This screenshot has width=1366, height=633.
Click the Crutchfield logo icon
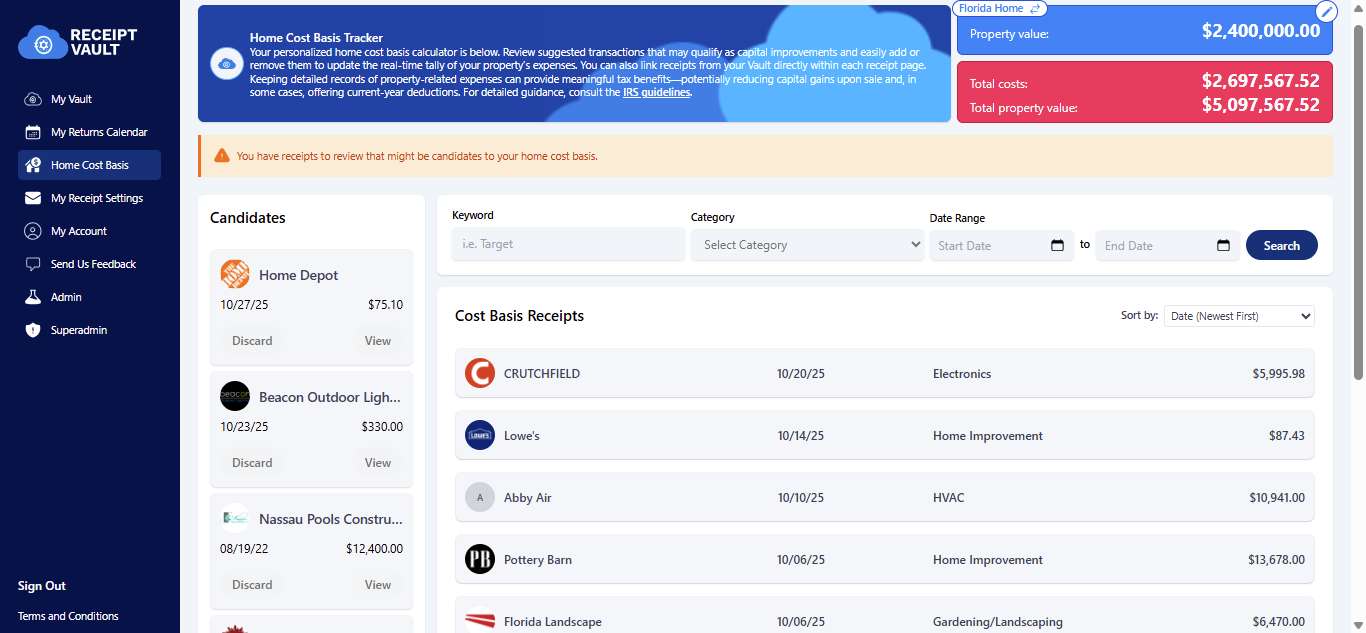[x=480, y=373]
